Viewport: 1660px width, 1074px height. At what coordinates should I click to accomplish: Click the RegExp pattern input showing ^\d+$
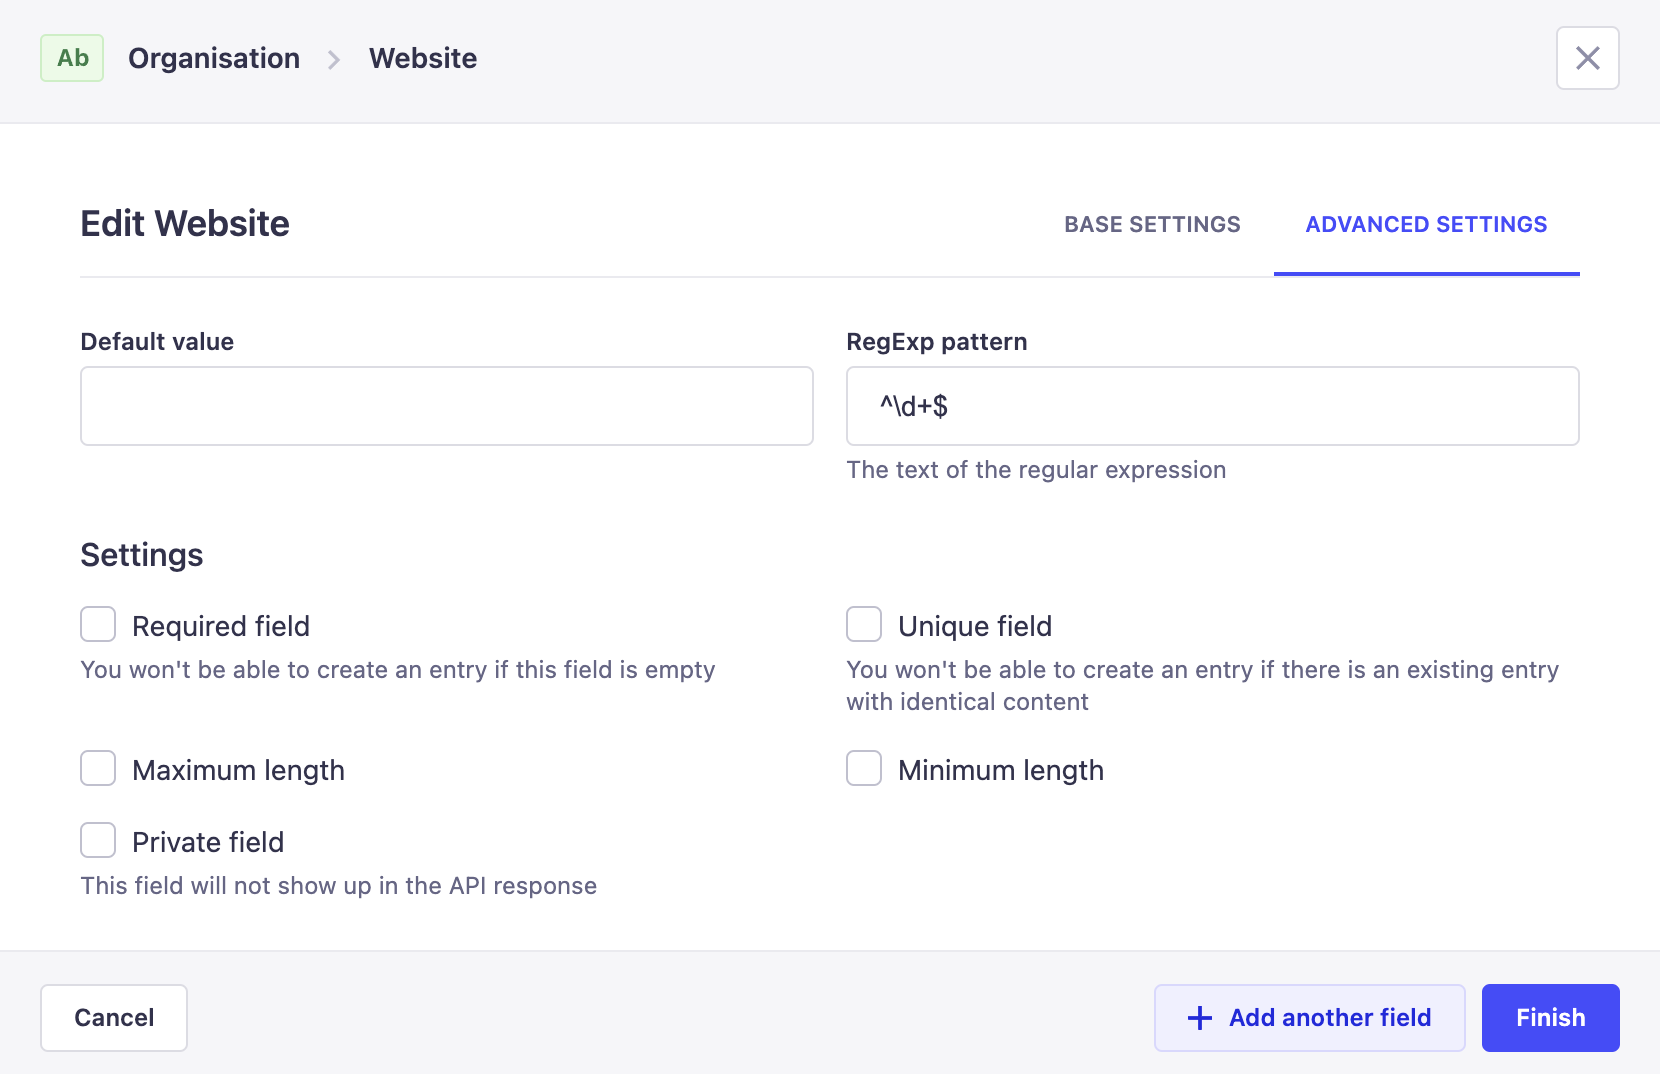click(x=1212, y=406)
